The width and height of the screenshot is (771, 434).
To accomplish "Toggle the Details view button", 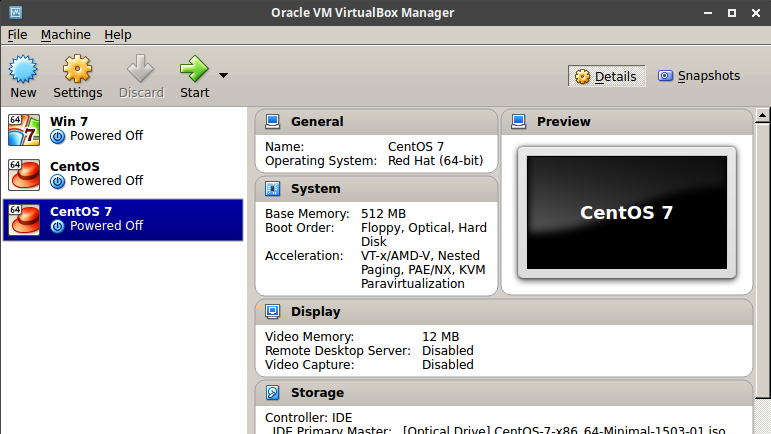I will [x=606, y=76].
